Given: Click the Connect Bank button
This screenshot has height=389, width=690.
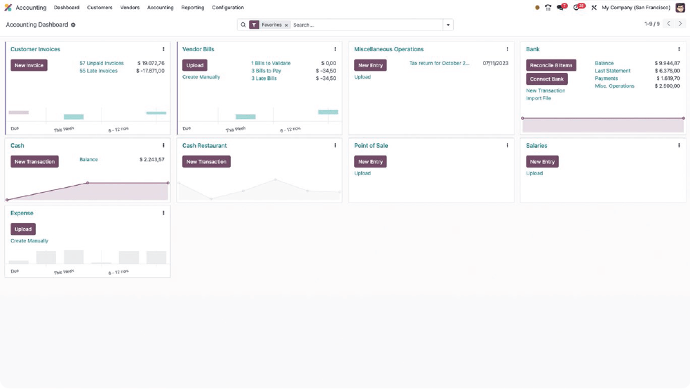Looking at the screenshot, I should (547, 79).
